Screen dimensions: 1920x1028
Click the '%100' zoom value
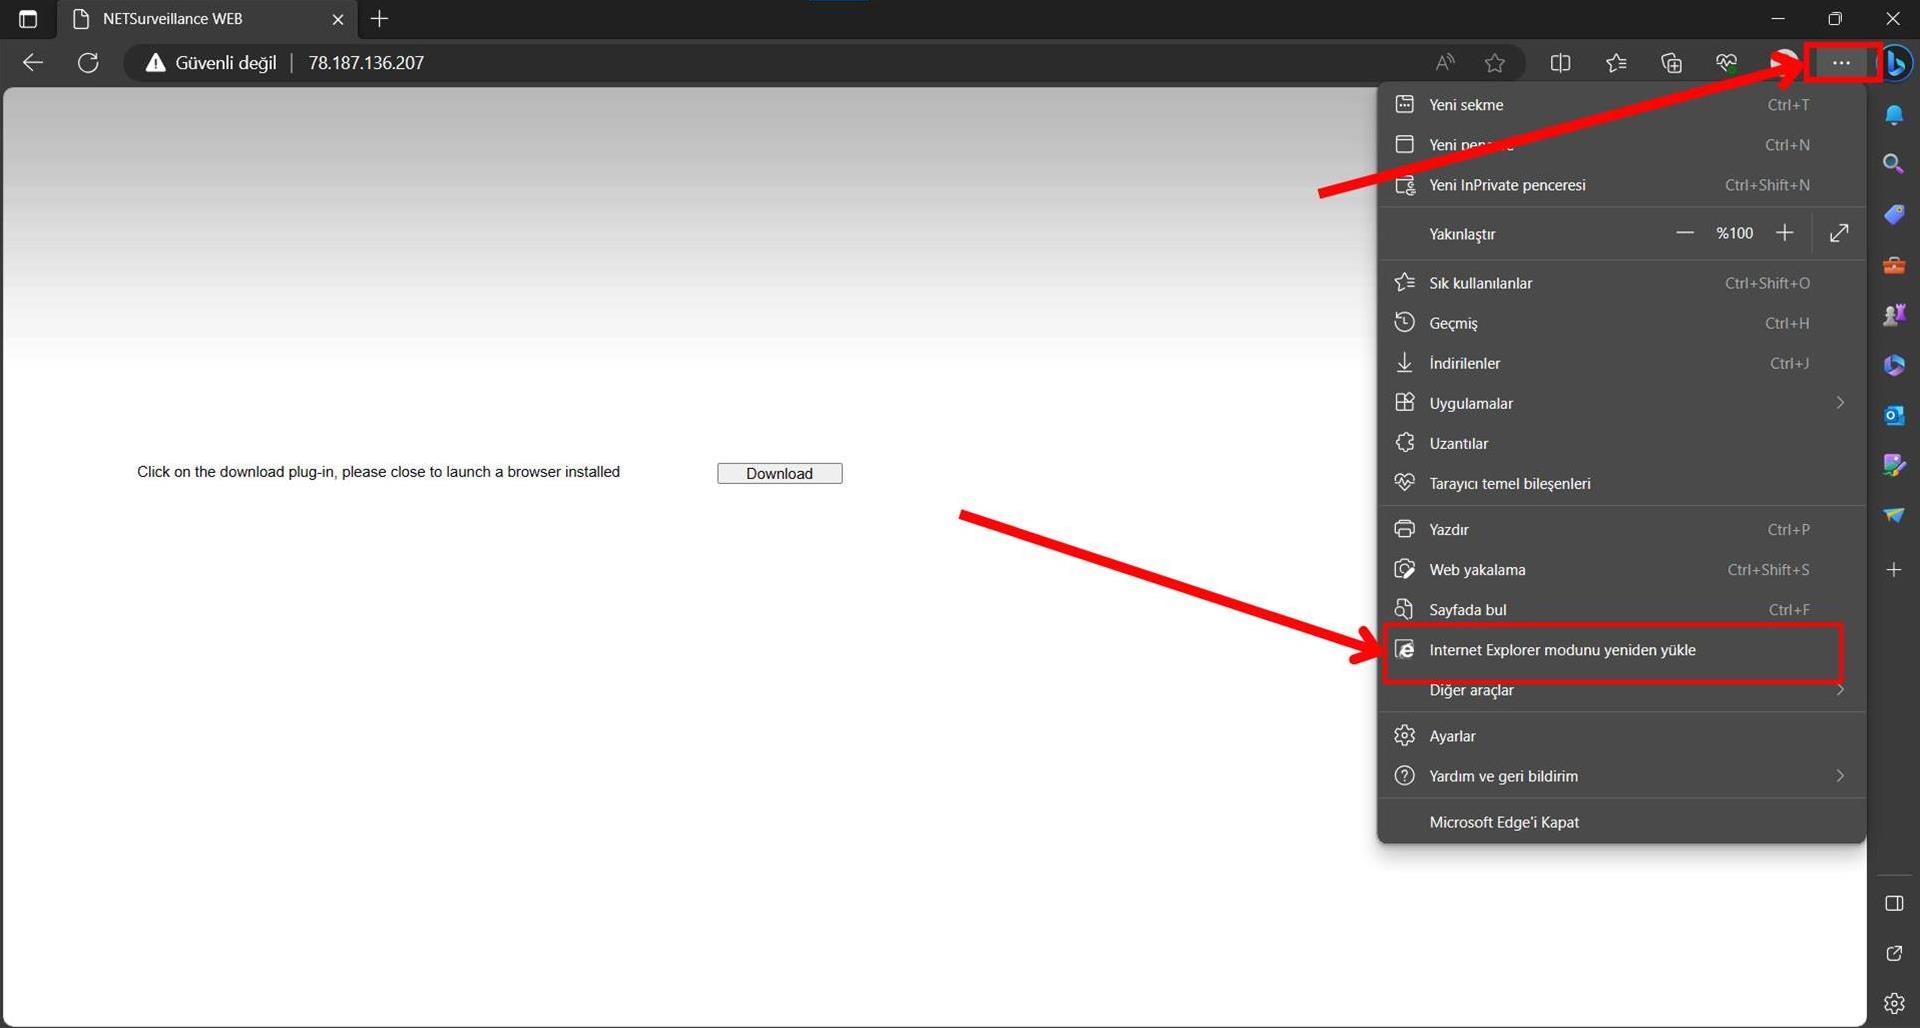coord(1735,233)
